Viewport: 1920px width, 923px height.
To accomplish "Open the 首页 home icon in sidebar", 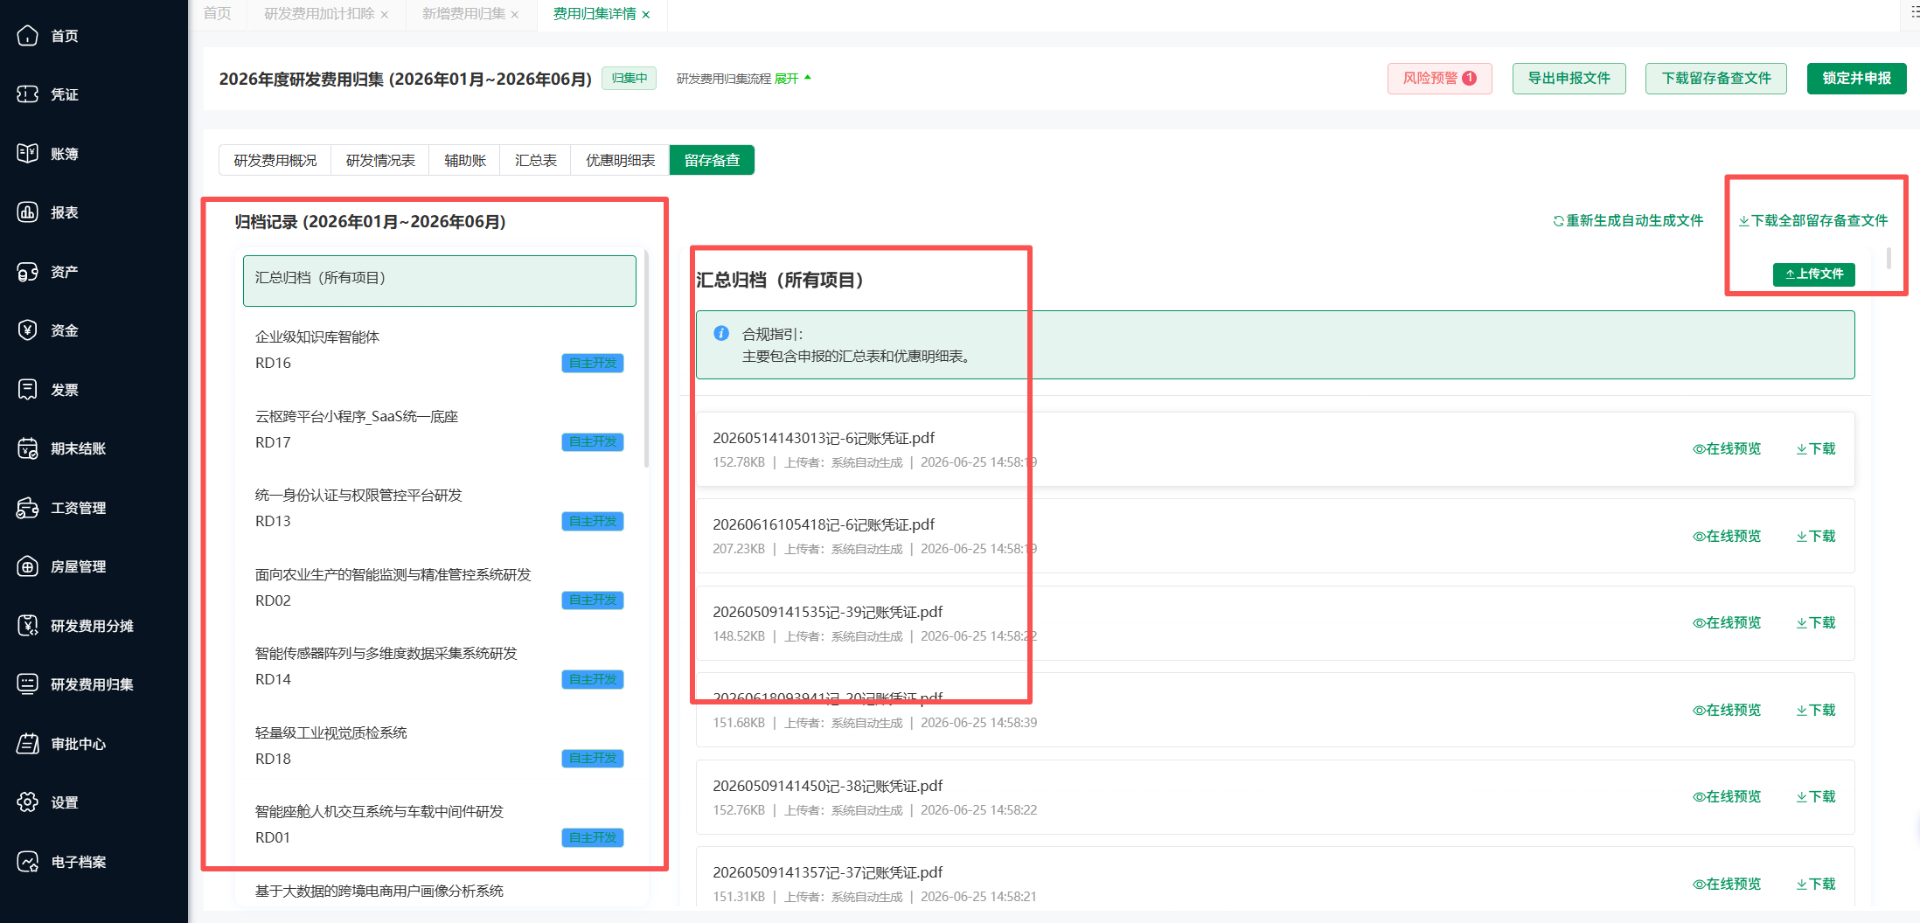I will point(28,36).
